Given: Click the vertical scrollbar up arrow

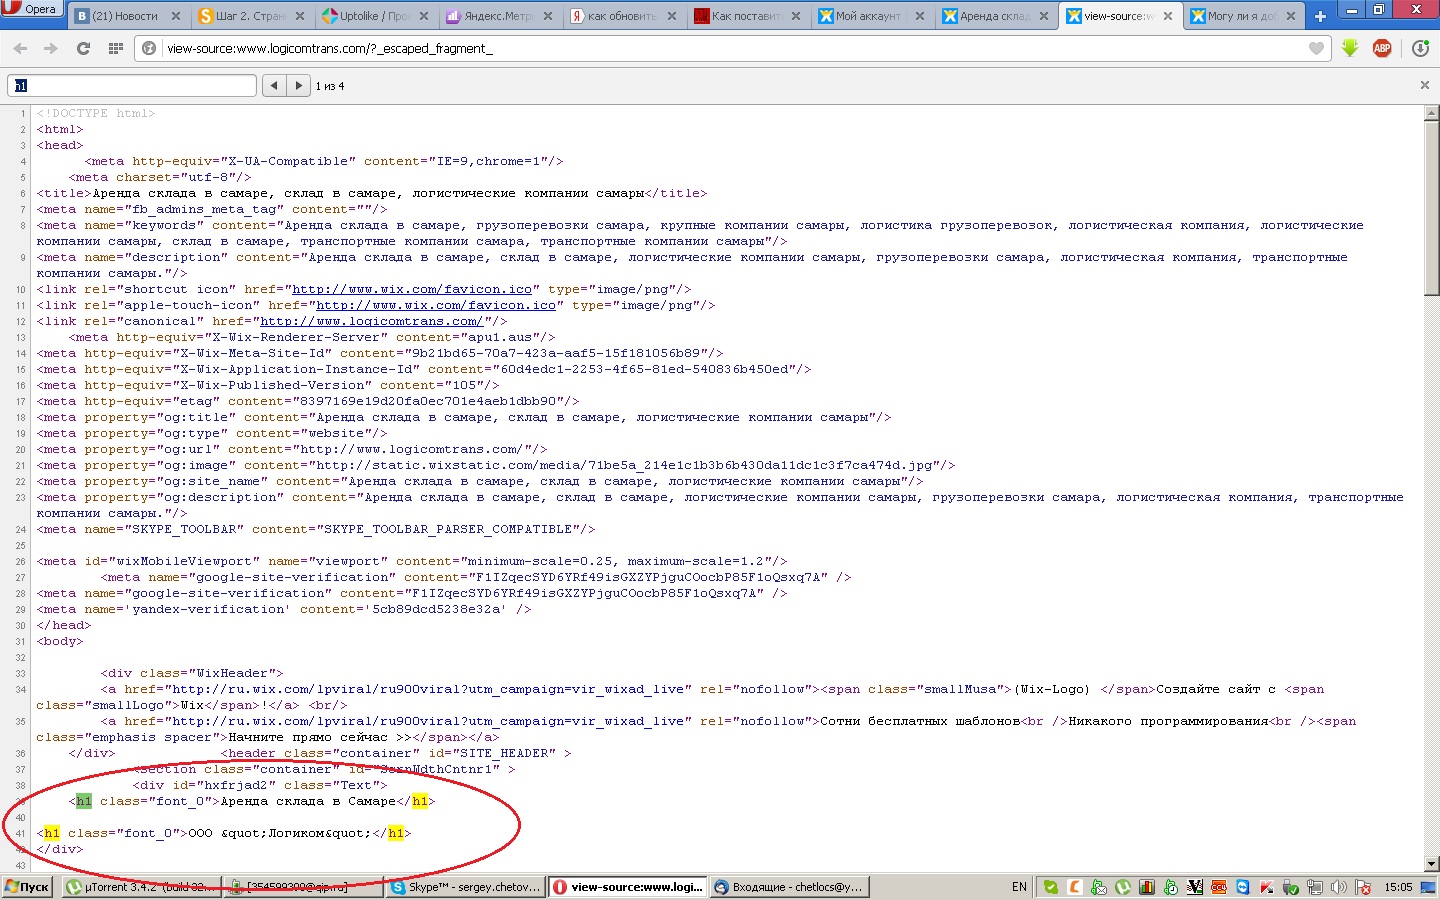Looking at the screenshot, I should pos(1431,112).
